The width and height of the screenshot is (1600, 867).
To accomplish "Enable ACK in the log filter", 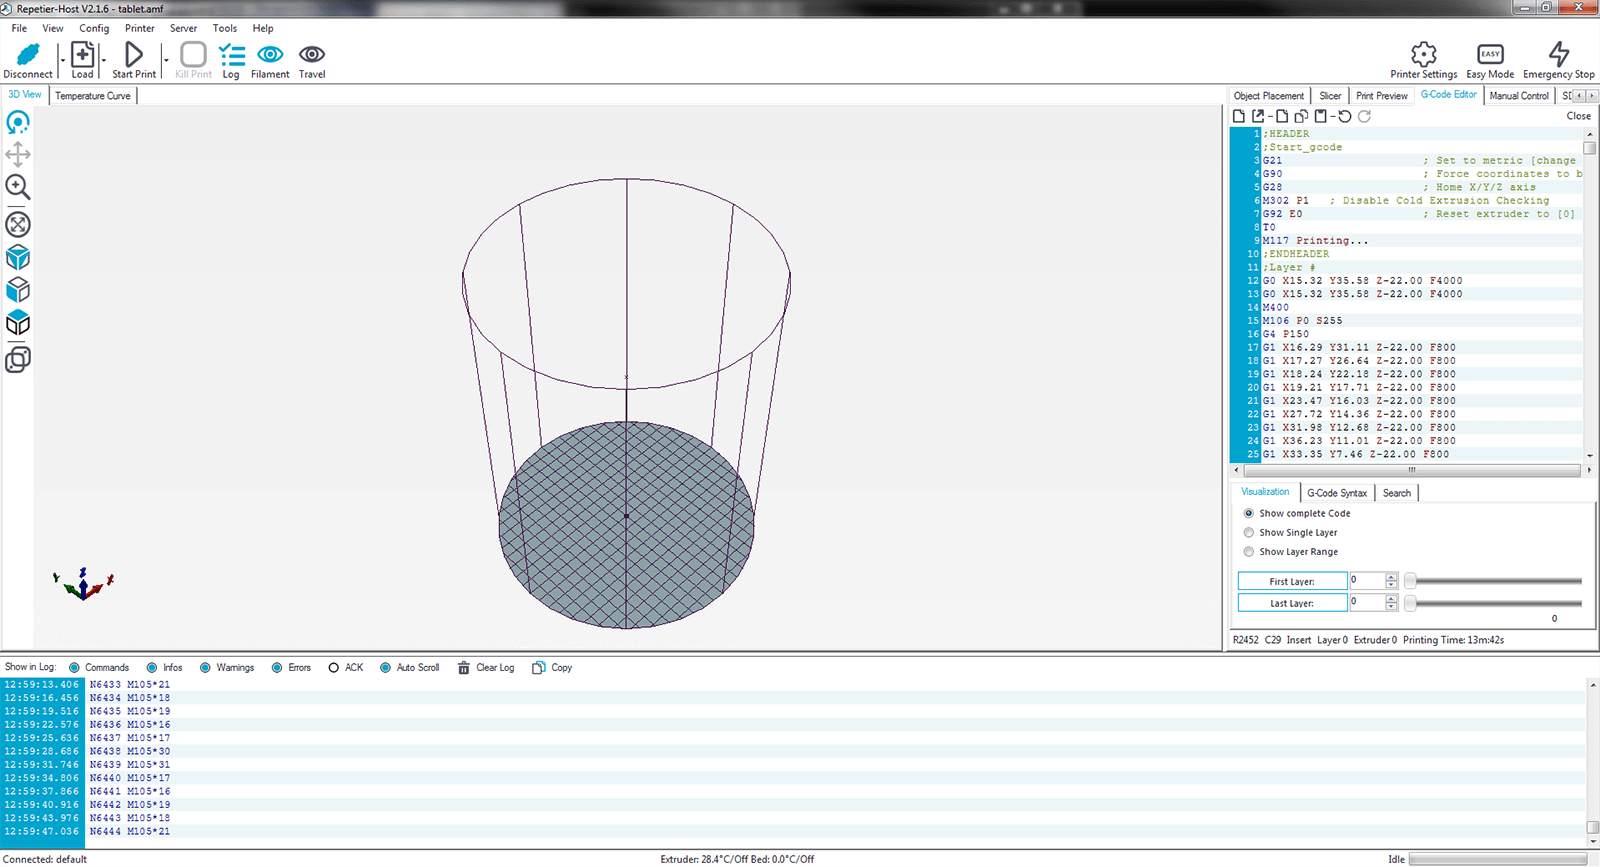I will click(334, 668).
